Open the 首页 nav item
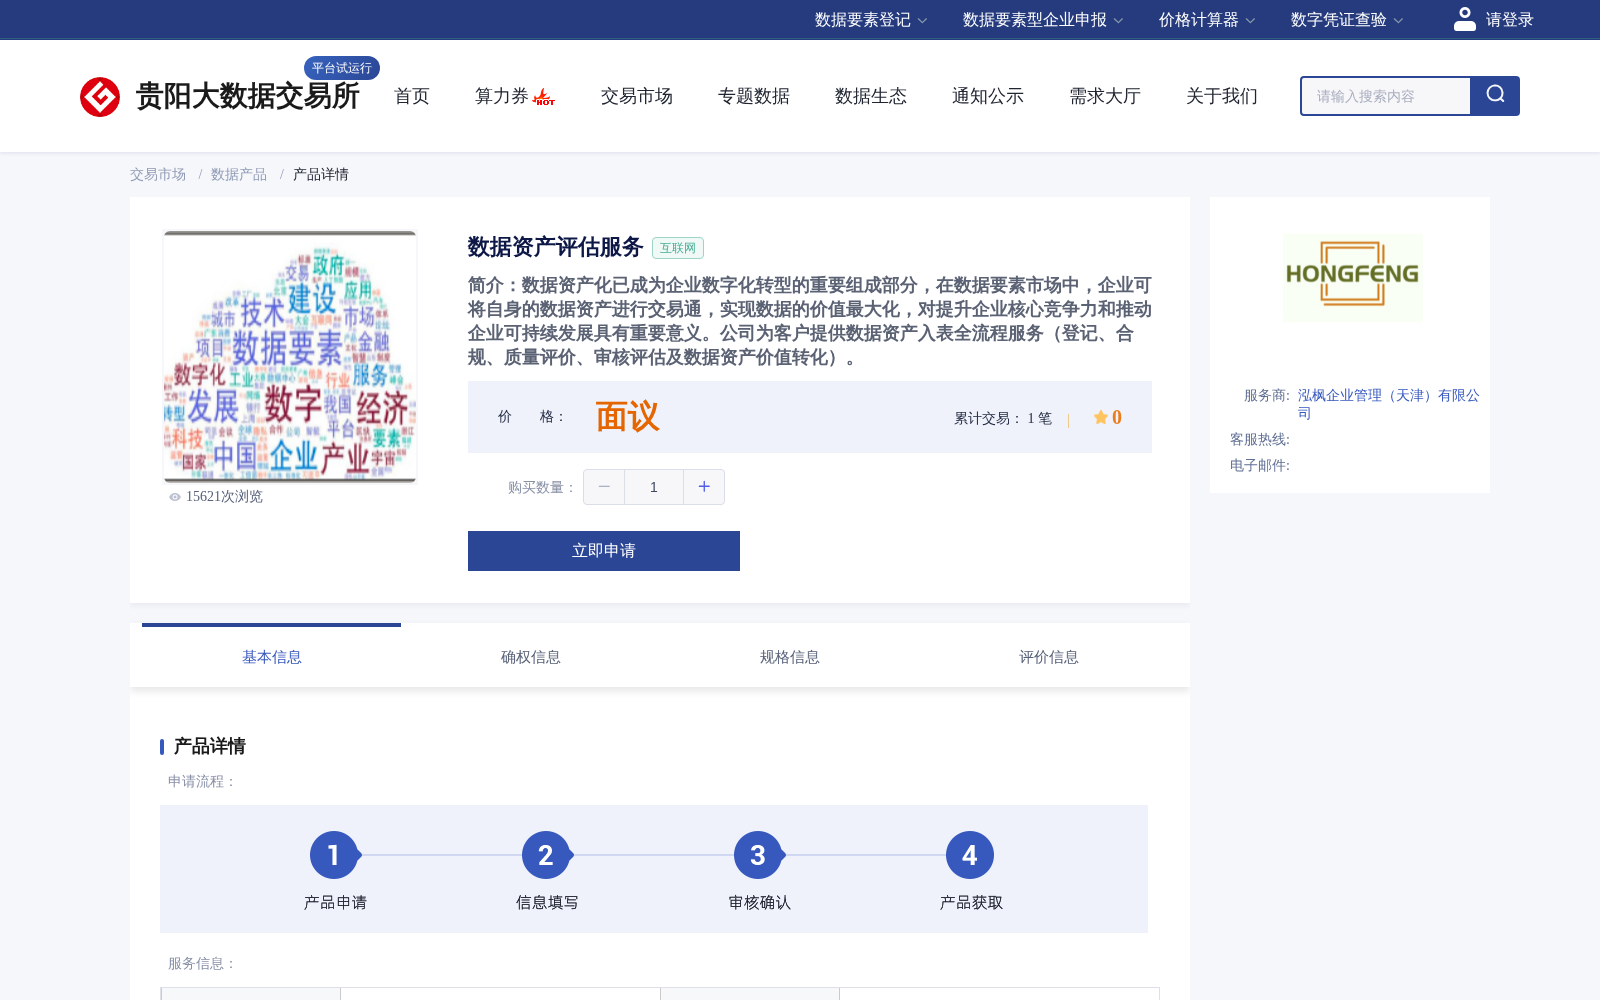 [x=412, y=96]
